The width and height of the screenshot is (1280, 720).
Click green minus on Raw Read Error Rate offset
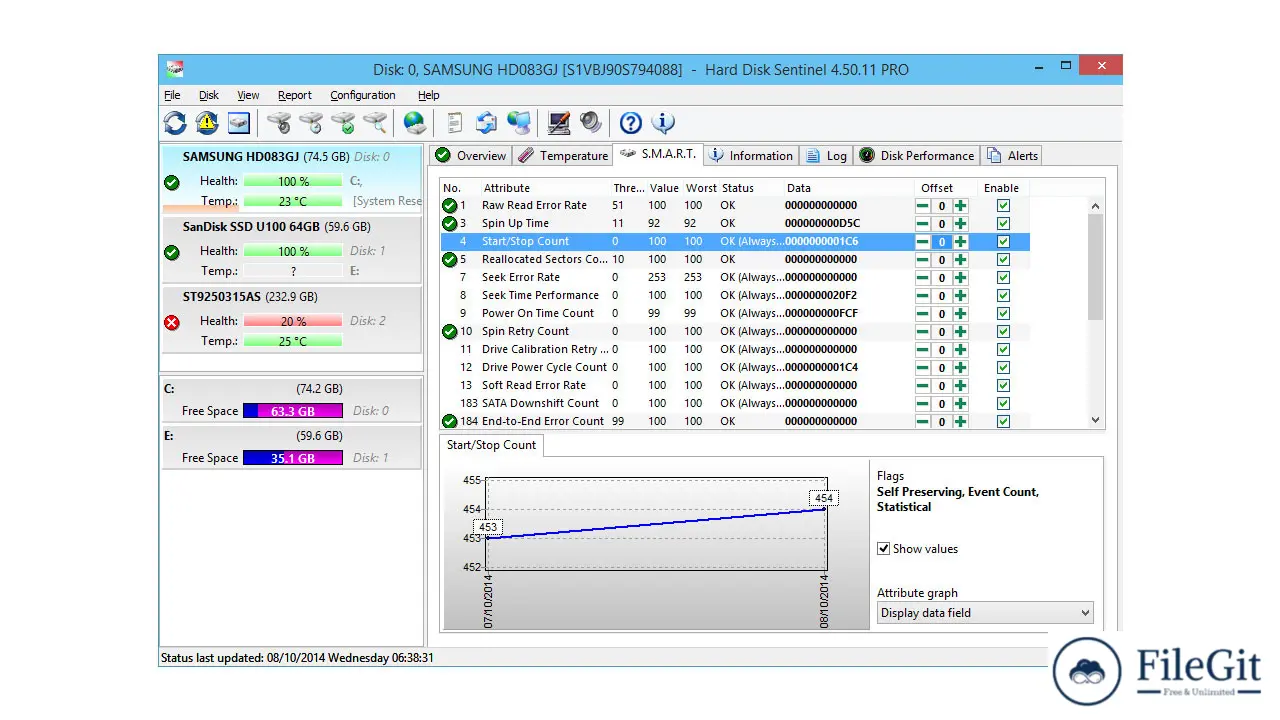point(923,206)
